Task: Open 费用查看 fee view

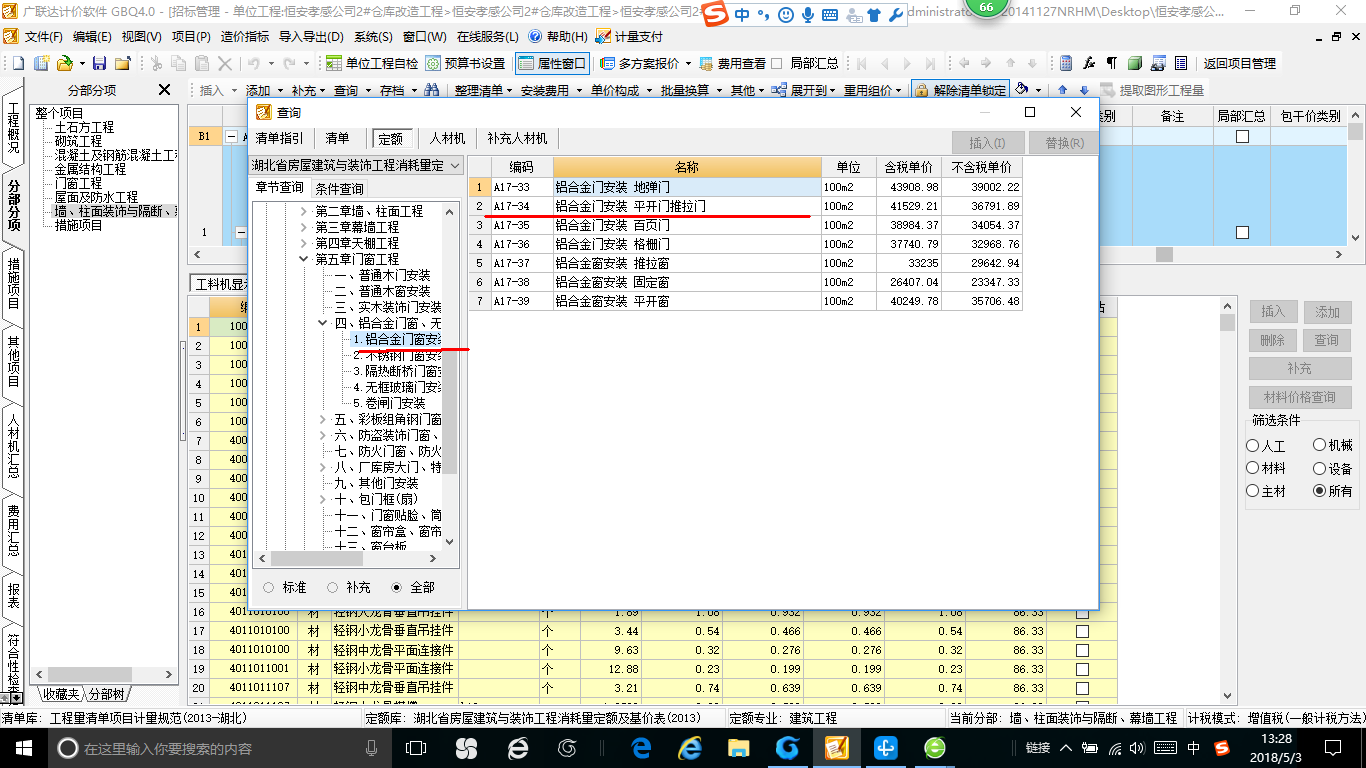Action: pos(732,63)
